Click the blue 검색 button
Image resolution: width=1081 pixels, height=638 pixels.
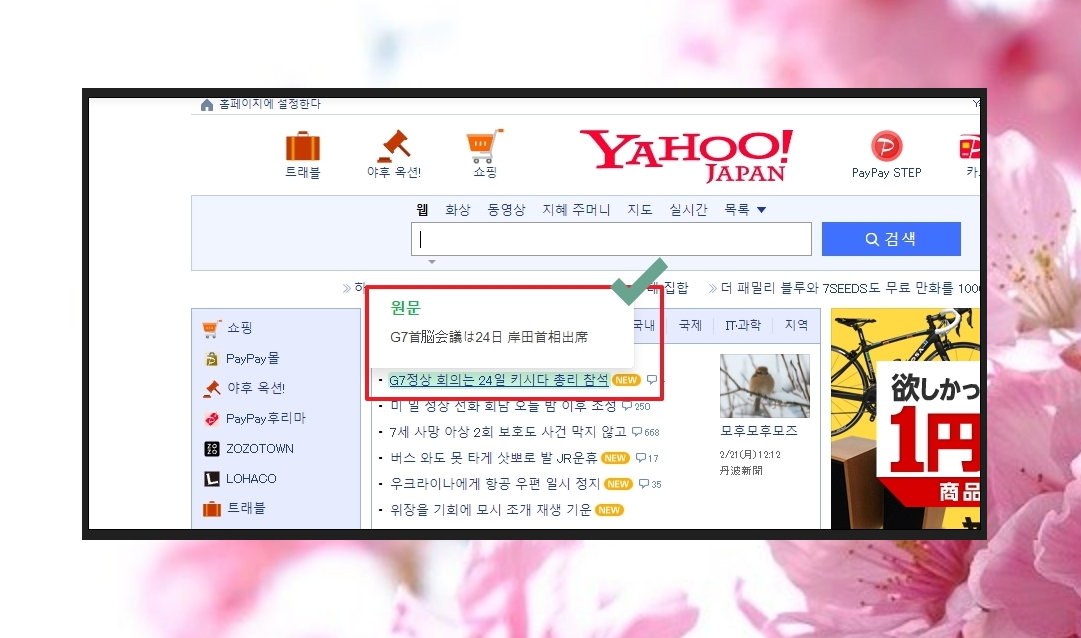pyautogui.click(x=891, y=239)
